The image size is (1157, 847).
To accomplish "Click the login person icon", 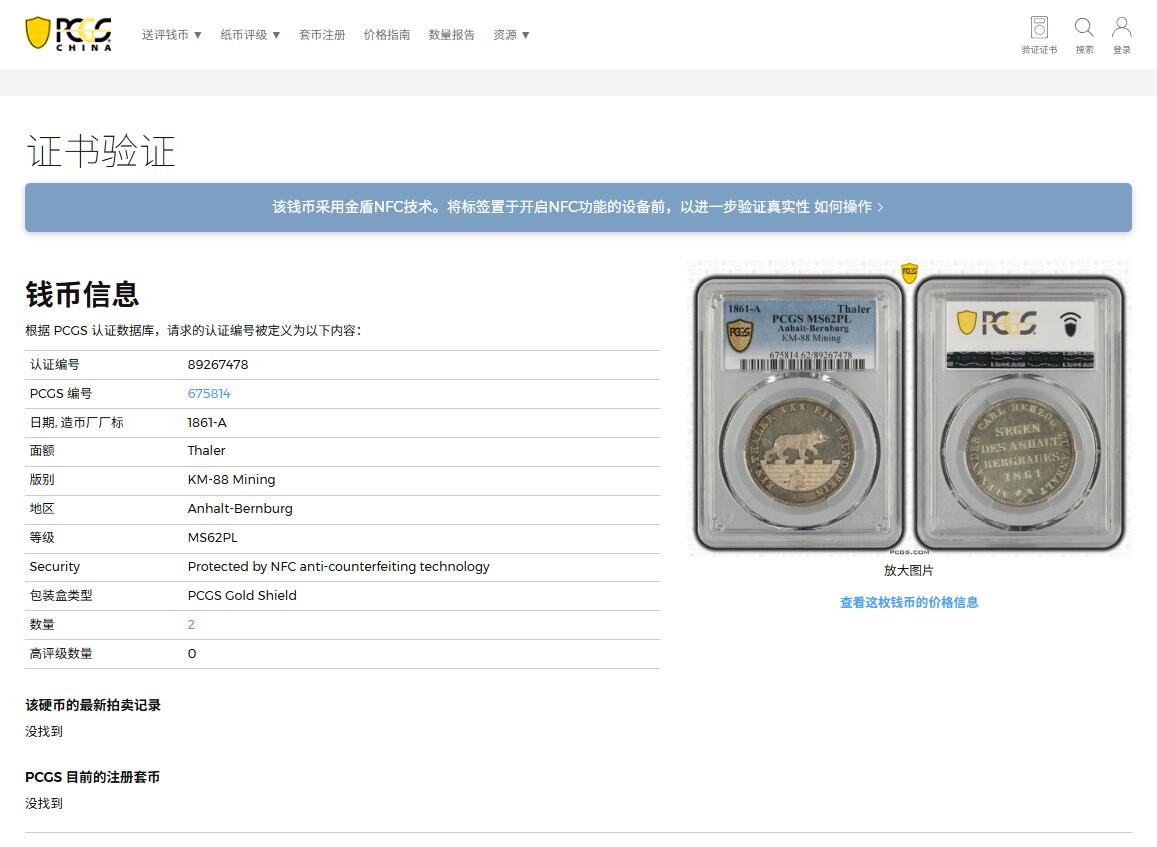I will [x=1122, y=28].
